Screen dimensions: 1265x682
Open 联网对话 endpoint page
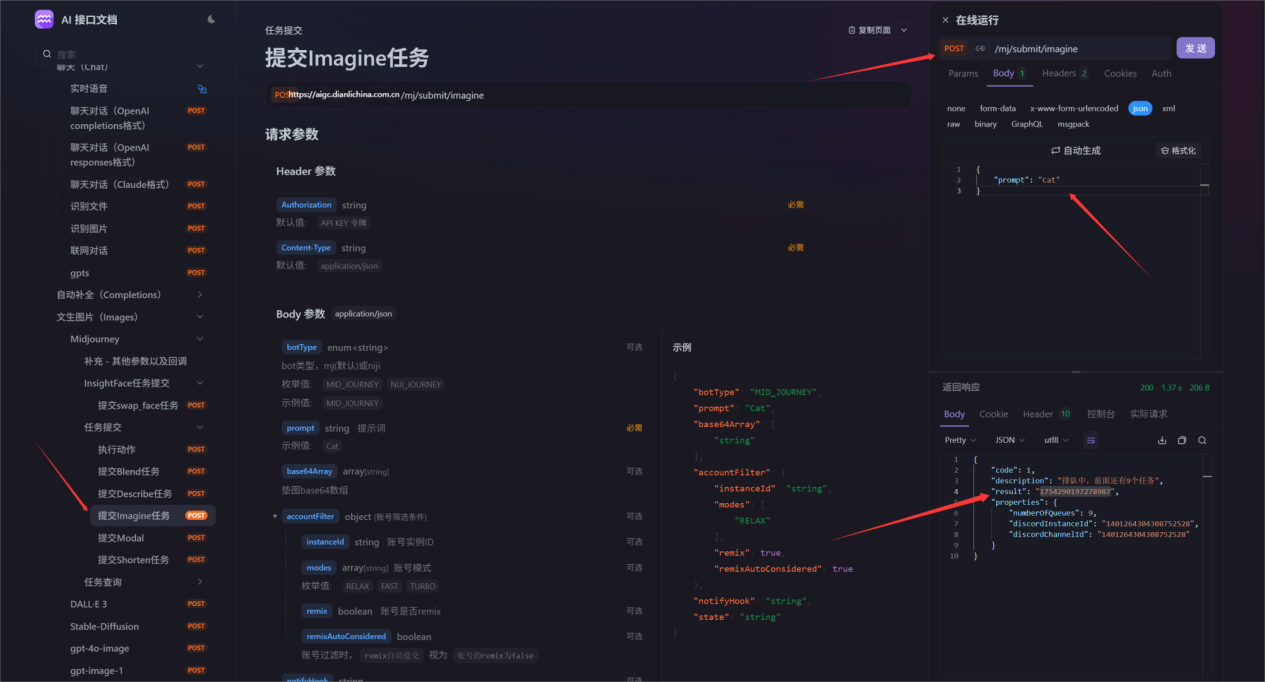tap(89, 250)
